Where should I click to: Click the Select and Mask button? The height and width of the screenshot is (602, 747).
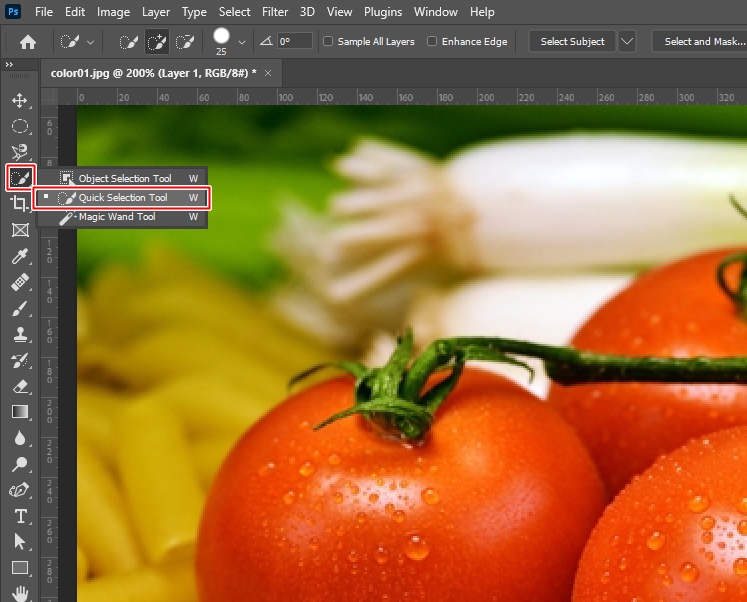click(700, 41)
